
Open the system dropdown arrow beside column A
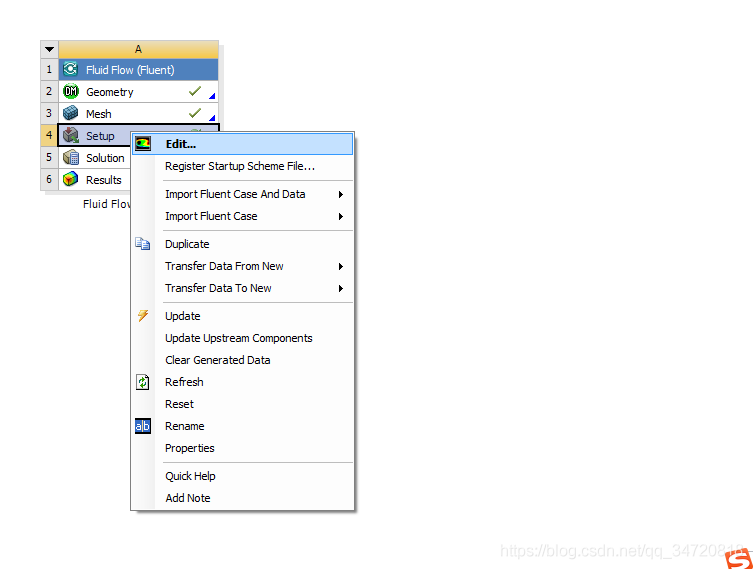(49, 49)
